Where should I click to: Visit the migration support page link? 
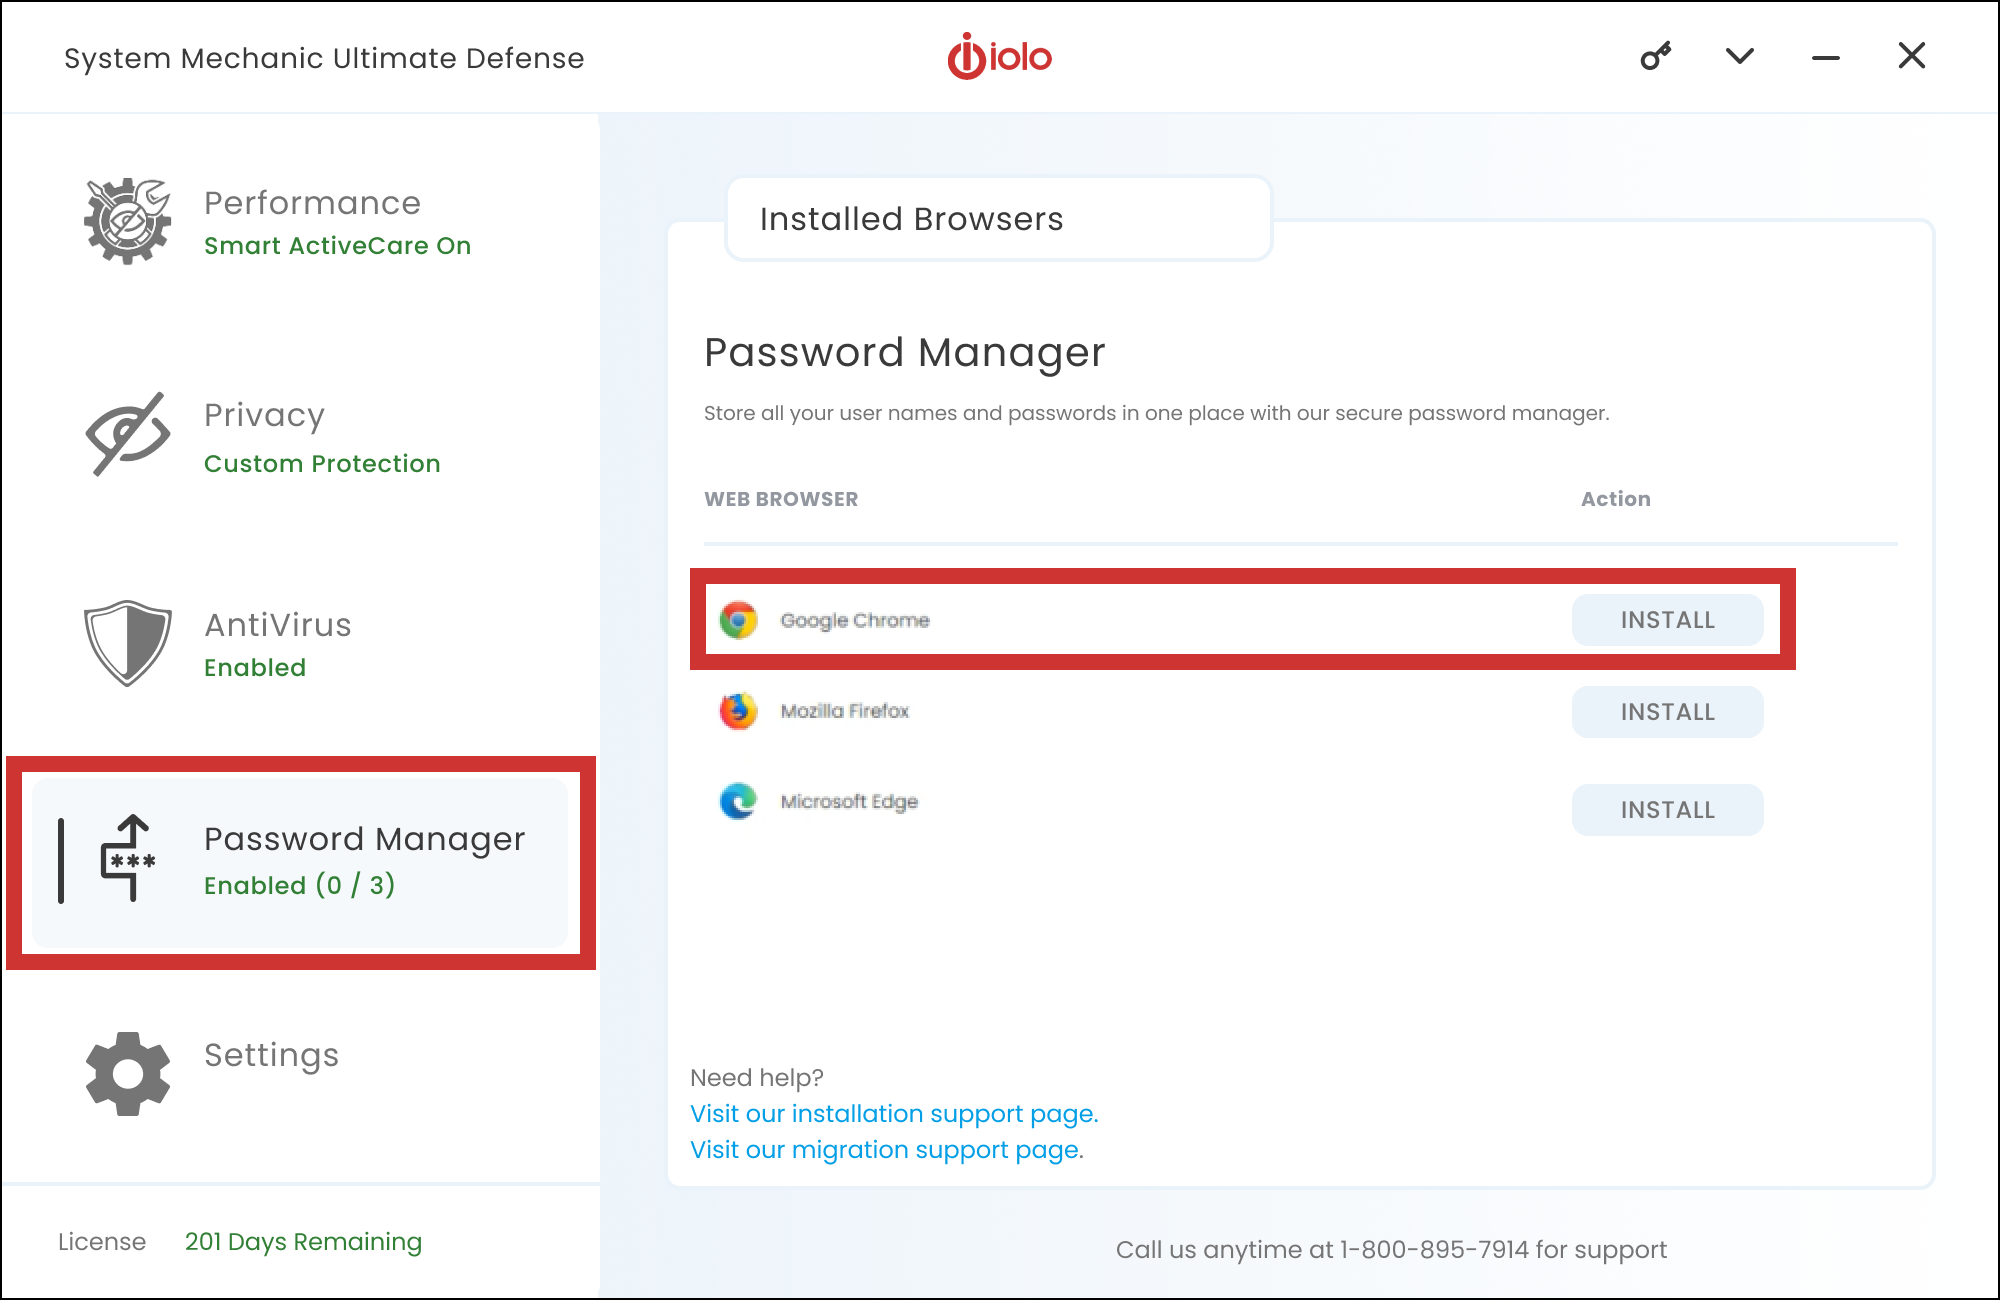click(x=887, y=1150)
